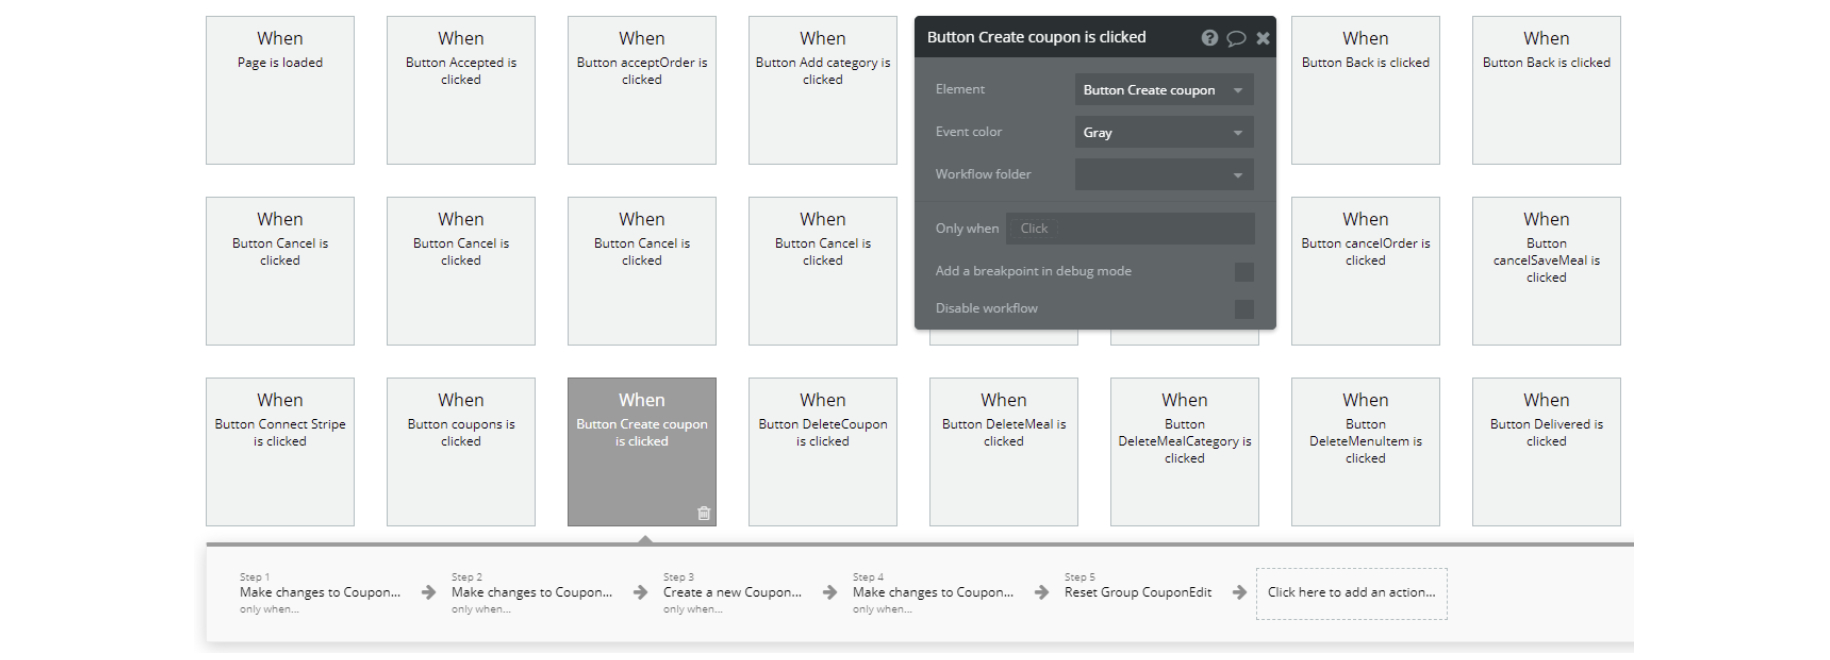The height and width of the screenshot is (660, 1830).
Task: Enable the breakpoint in debug mode checkbox
Action: click(1244, 272)
